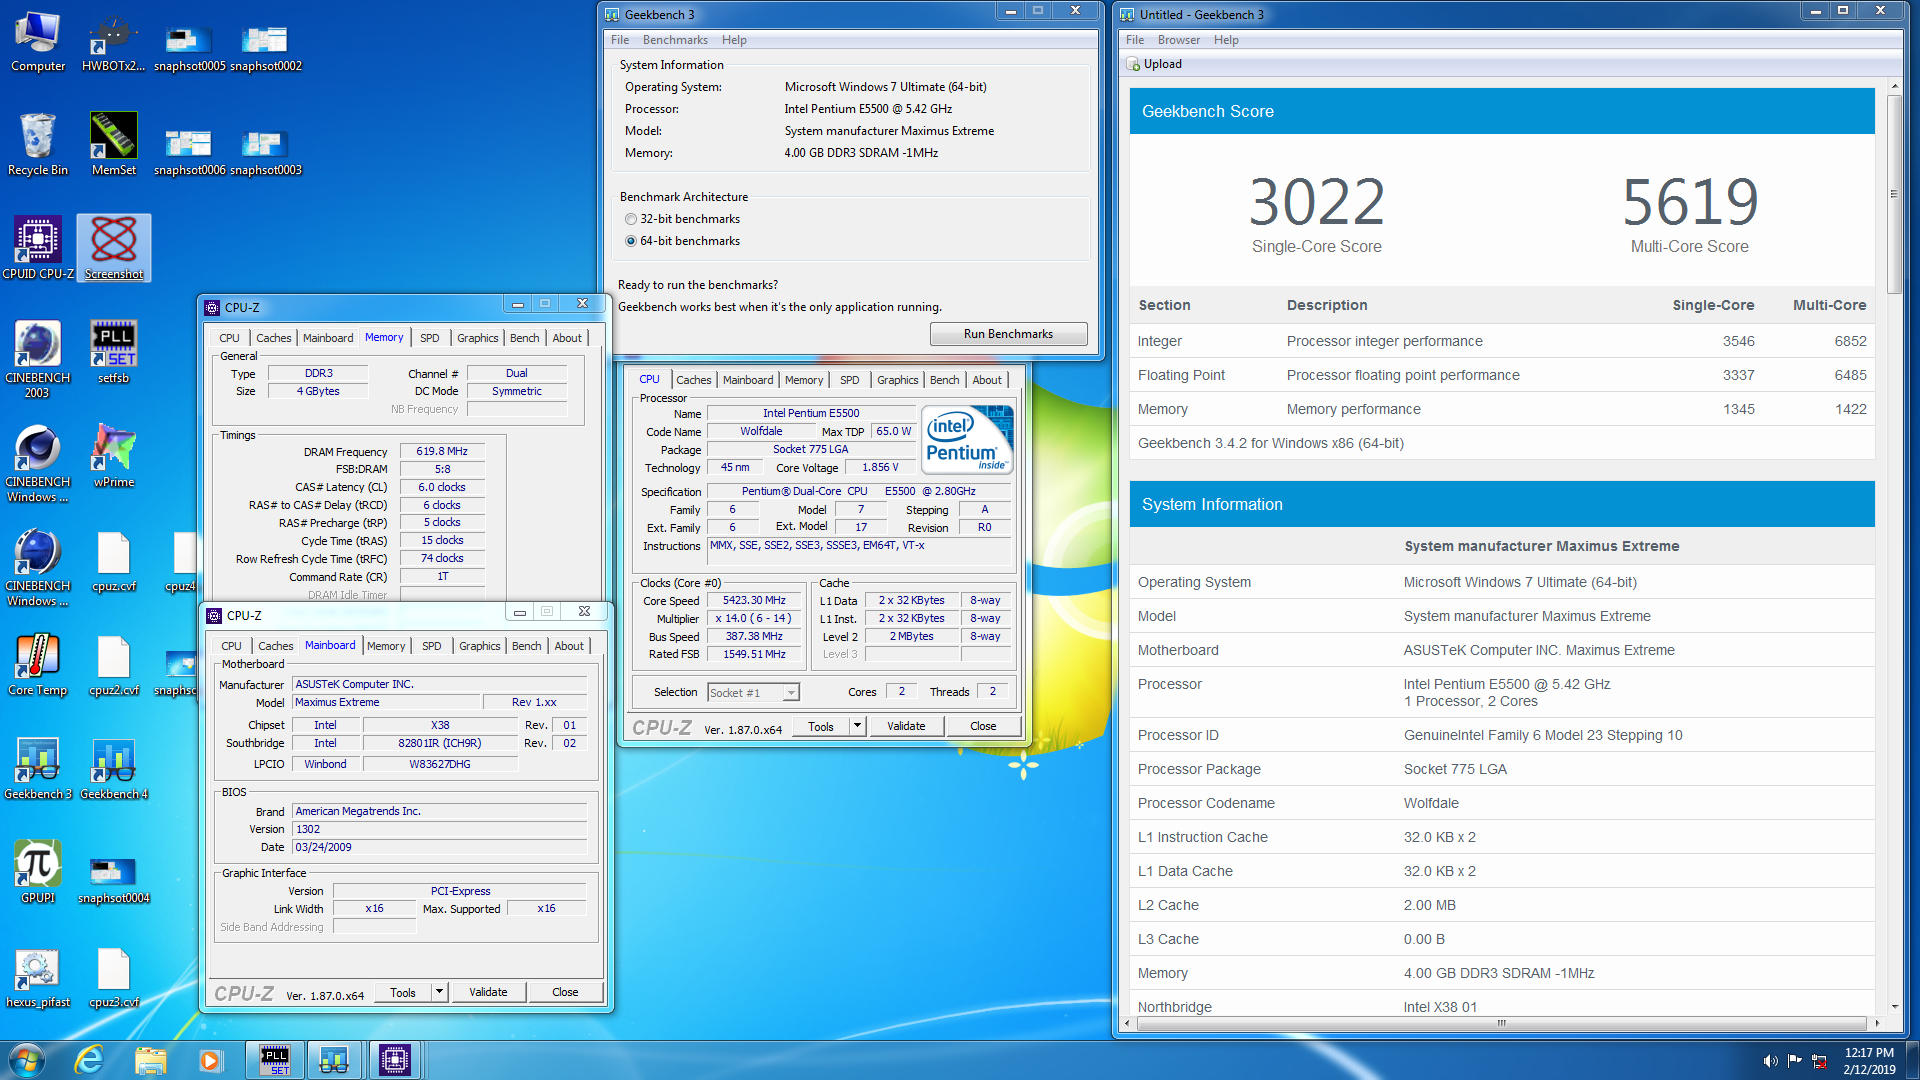Open the volume speaker tray icon
The image size is (1920, 1080).
pyautogui.click(x=1770, y=1060)
